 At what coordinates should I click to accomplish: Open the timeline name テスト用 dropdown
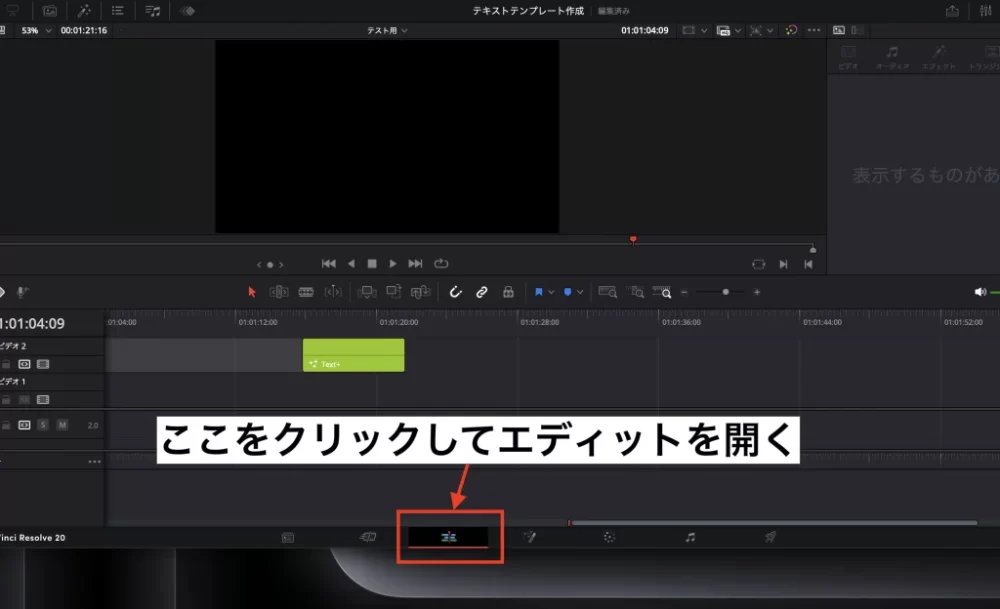[387, 31]
